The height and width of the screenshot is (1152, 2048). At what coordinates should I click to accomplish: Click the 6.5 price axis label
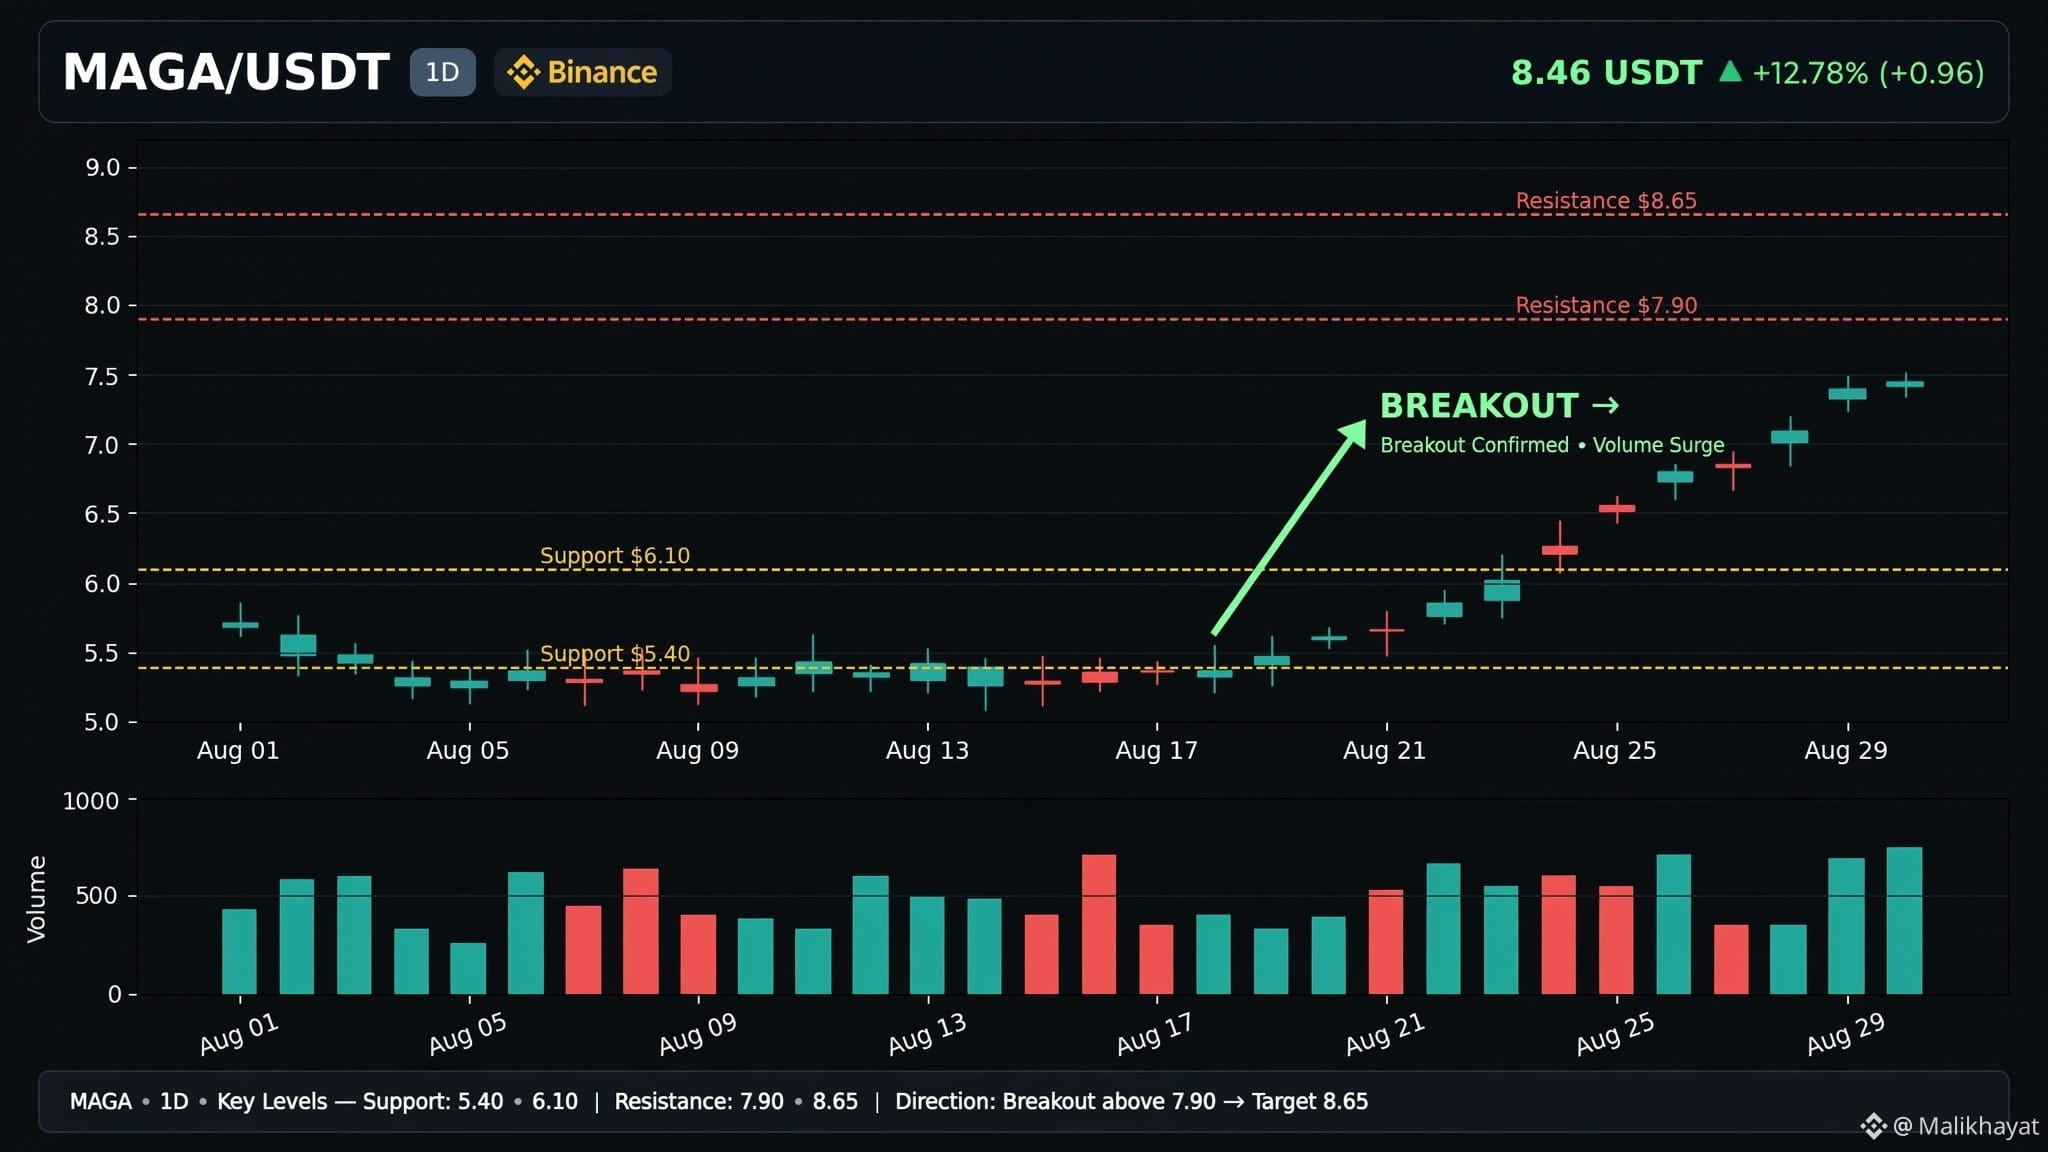click(102, 514)
